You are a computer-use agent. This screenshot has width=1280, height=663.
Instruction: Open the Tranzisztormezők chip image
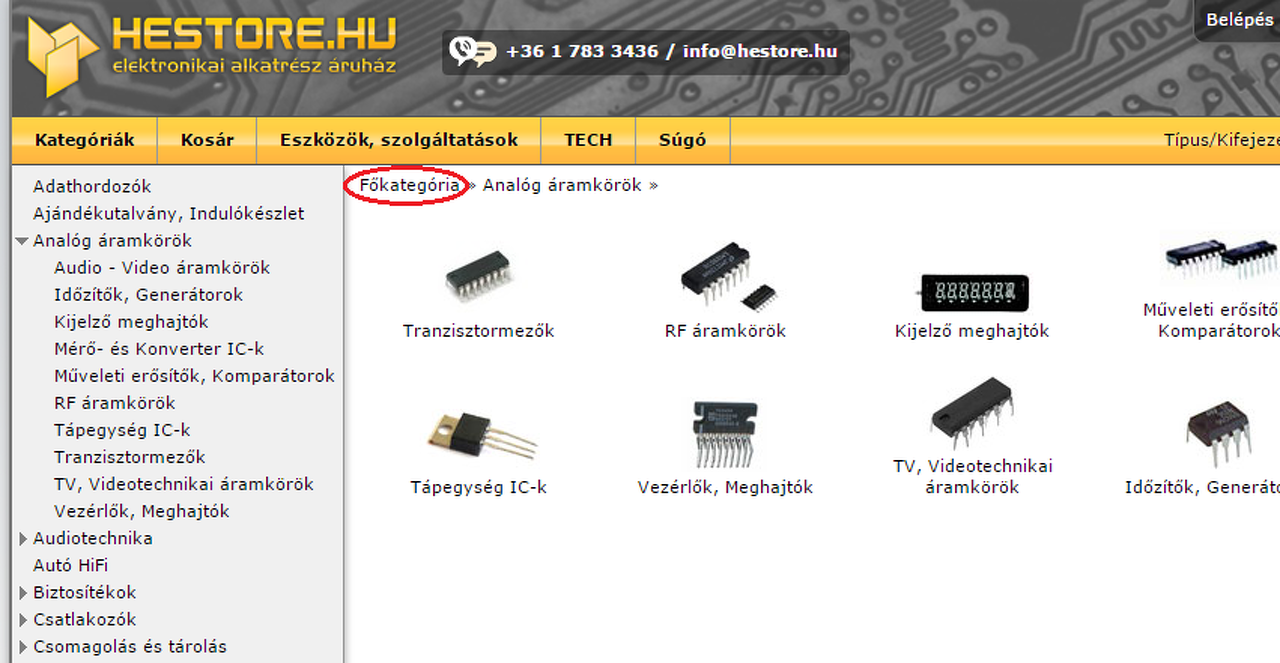[478, 276]
